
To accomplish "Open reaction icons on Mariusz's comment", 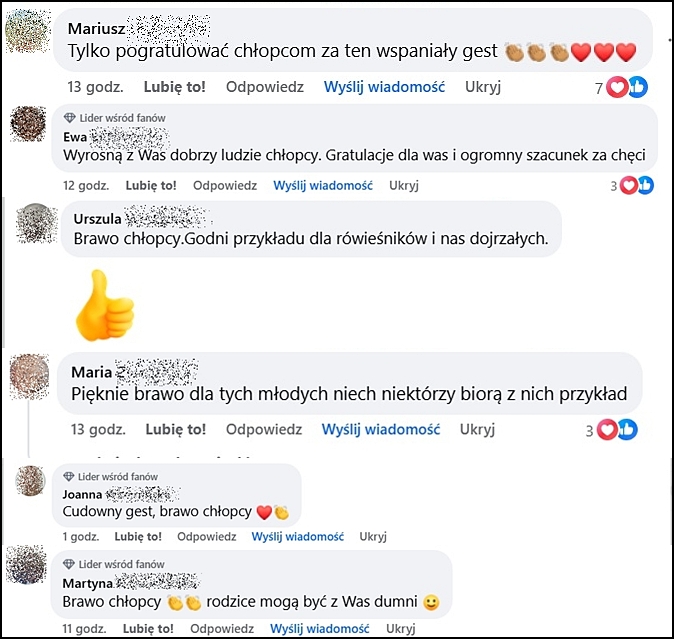I will tap(627, 87).
